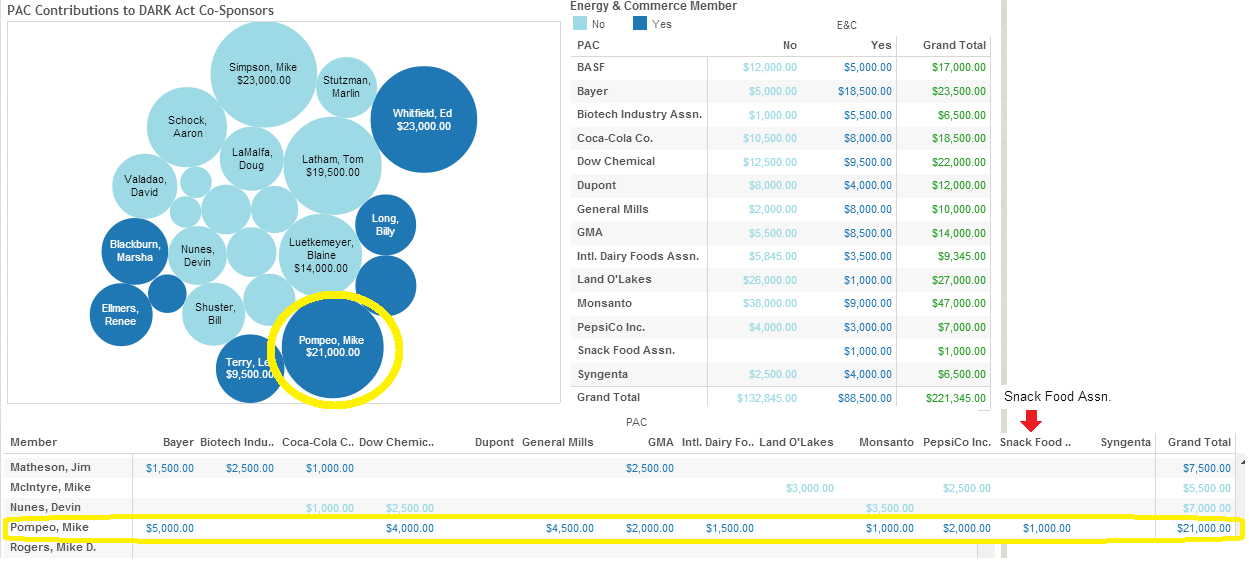Screen dimensions: 1249x567
Task: Click the Ellmers, Renee bubble
Action: (x=121, y=315)
